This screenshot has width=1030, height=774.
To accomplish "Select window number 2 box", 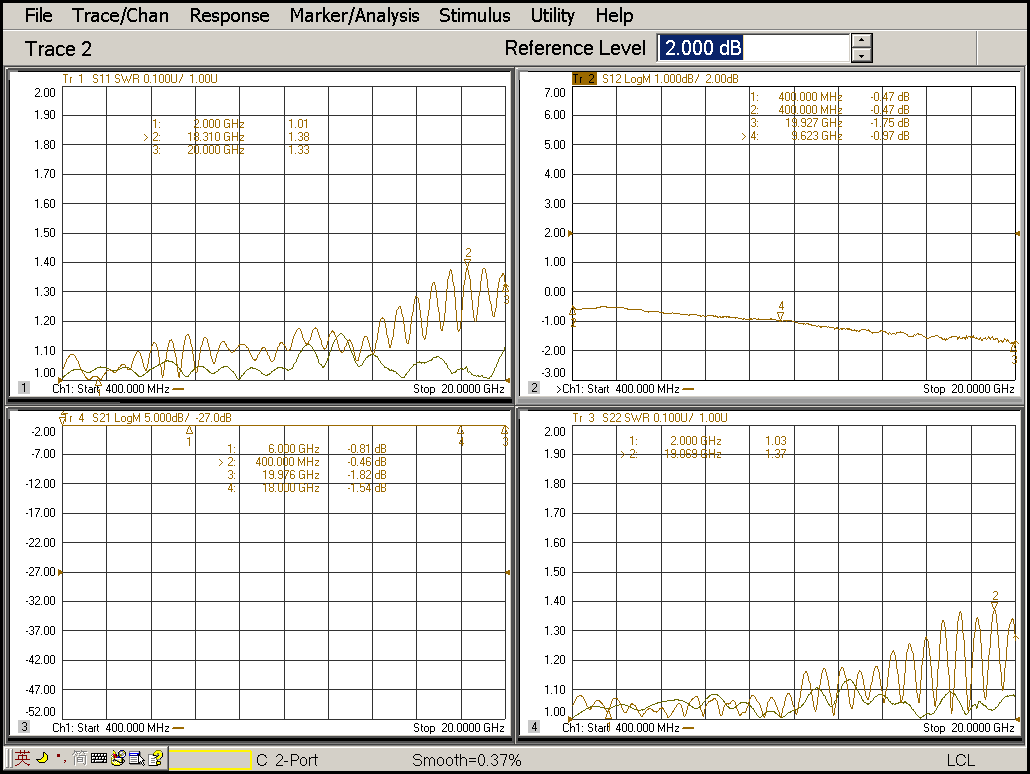I will 534,388.
